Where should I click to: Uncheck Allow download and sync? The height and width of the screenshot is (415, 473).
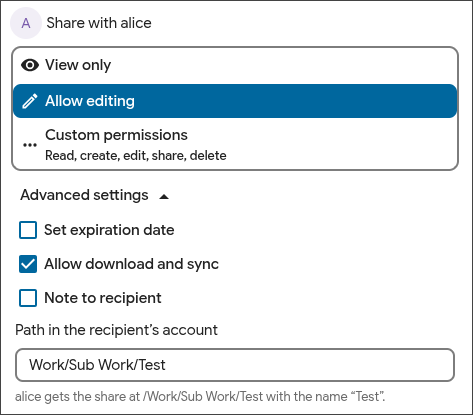28,264
